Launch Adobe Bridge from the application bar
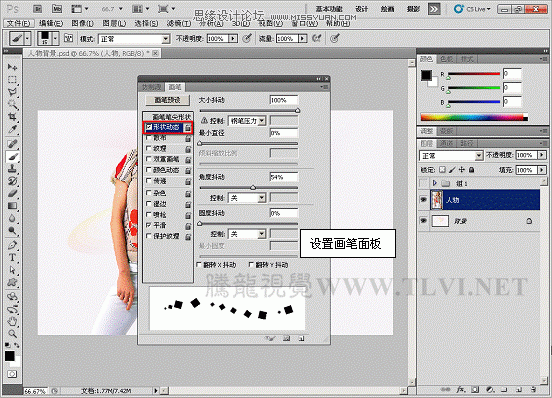The image size is (552, 398). point(37,9)
